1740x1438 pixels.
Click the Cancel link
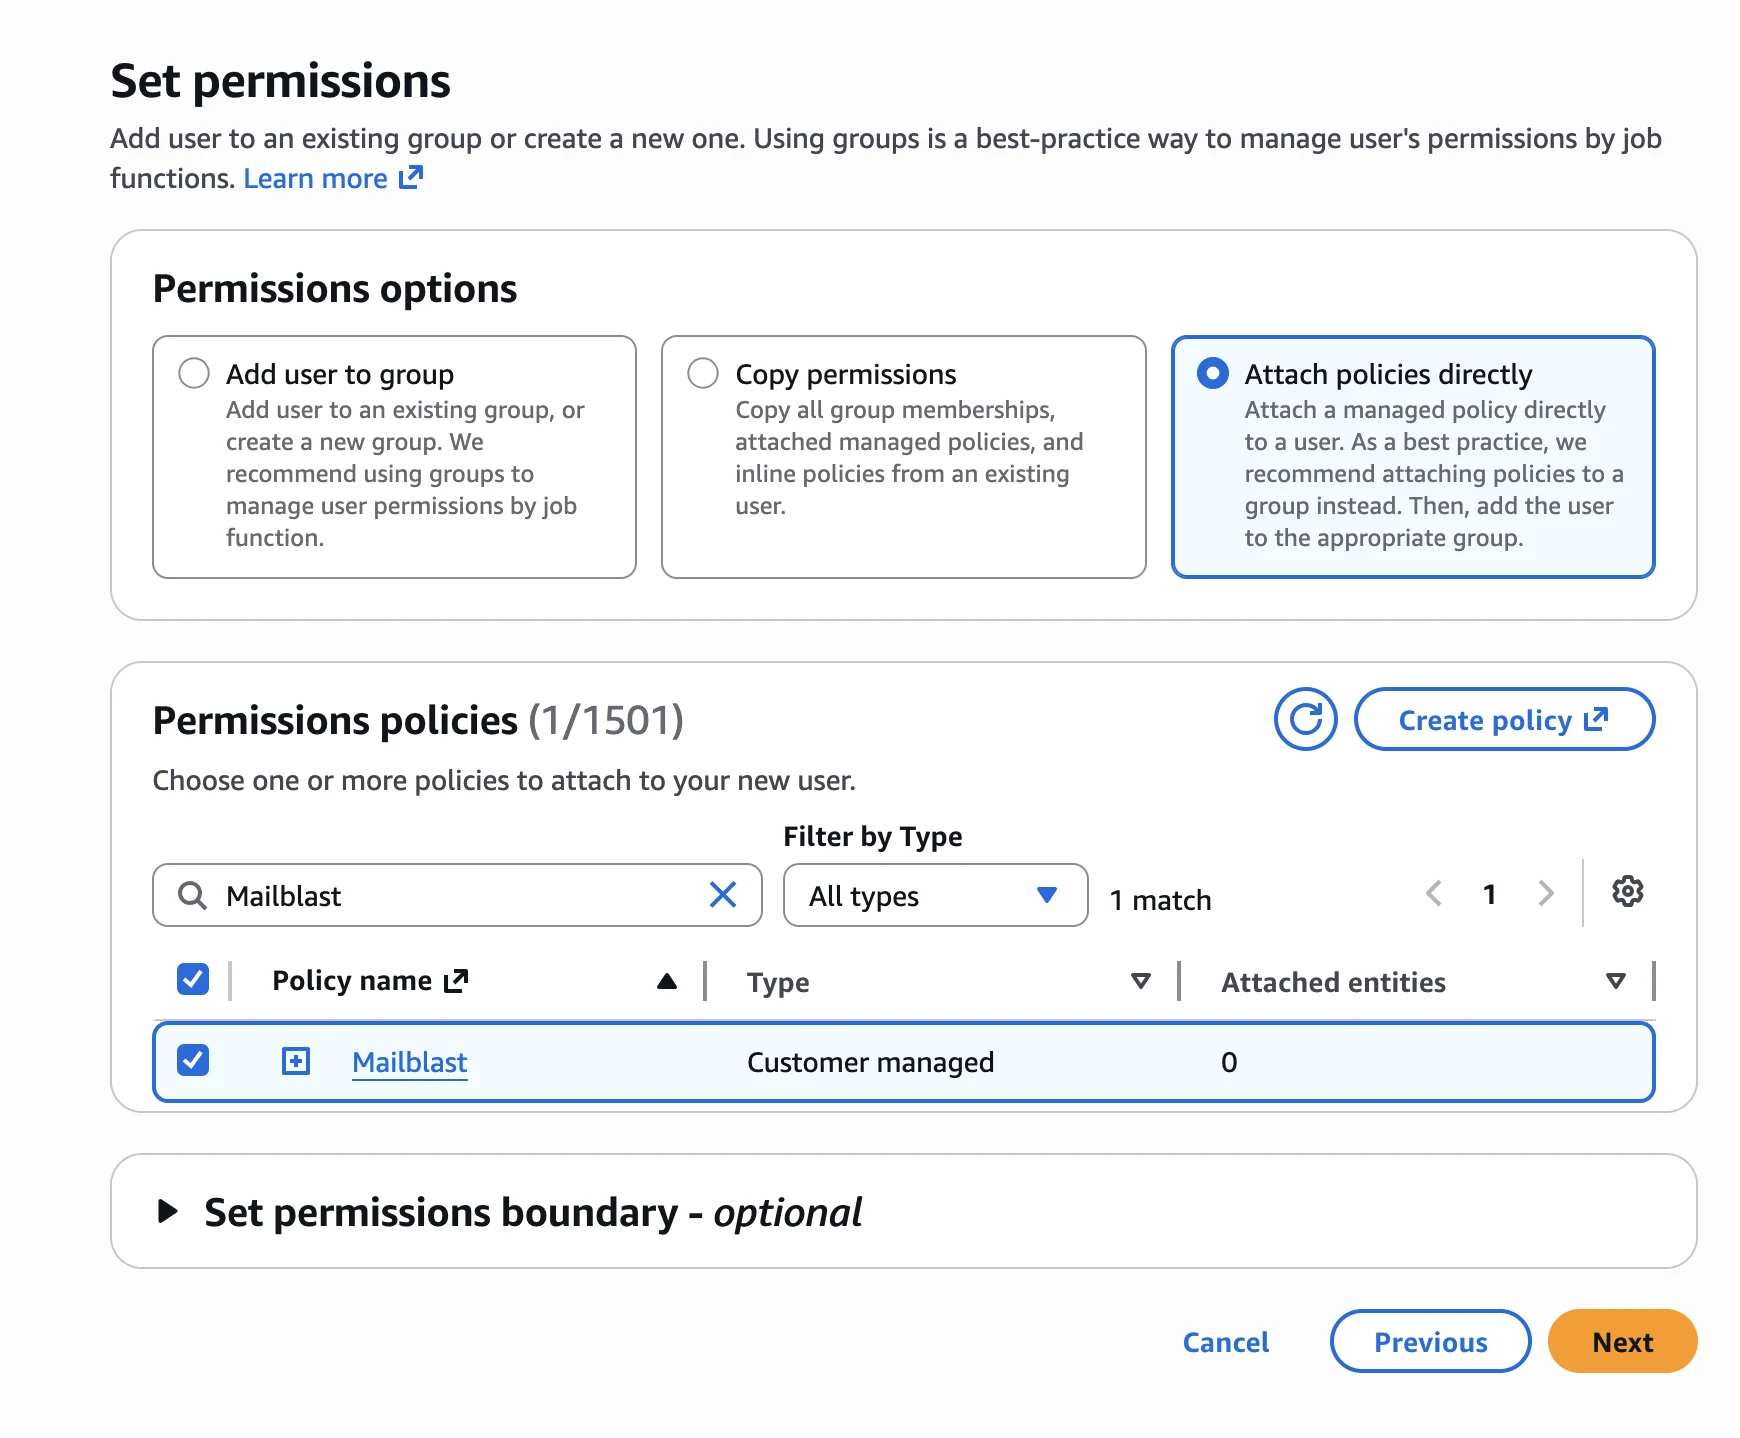(x=1226, y=1342)
